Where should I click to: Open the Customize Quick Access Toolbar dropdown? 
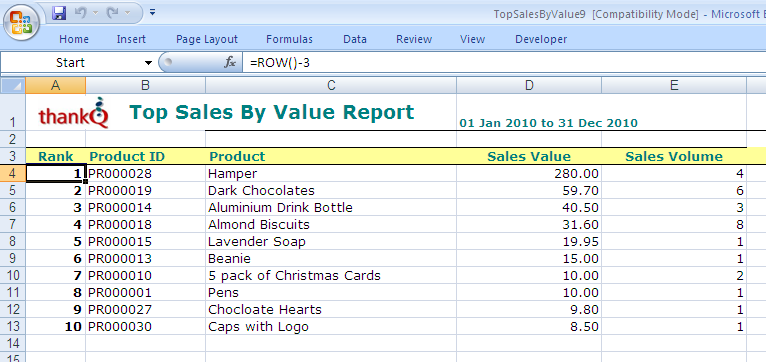(x=152, y=12)
